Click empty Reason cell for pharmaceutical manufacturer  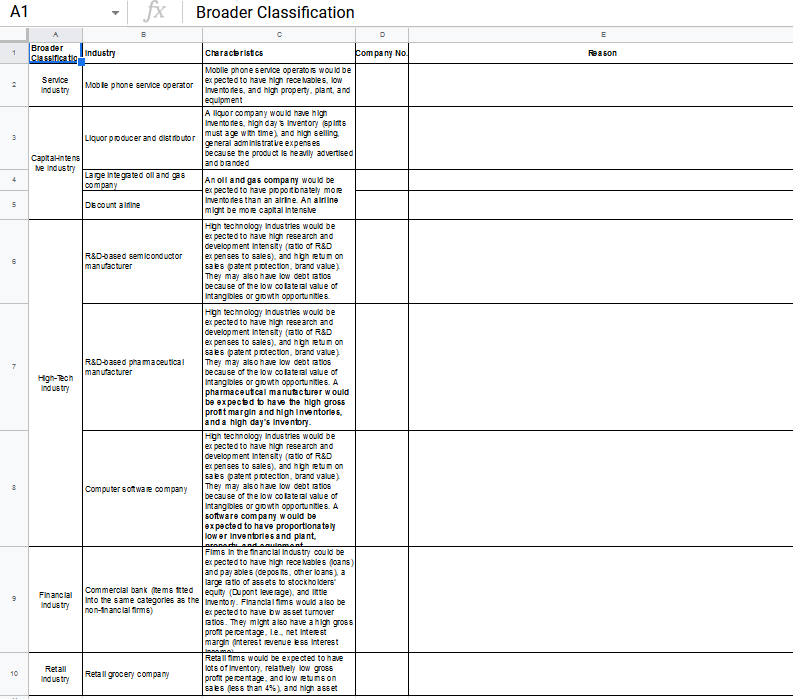[x=601, y=367]
